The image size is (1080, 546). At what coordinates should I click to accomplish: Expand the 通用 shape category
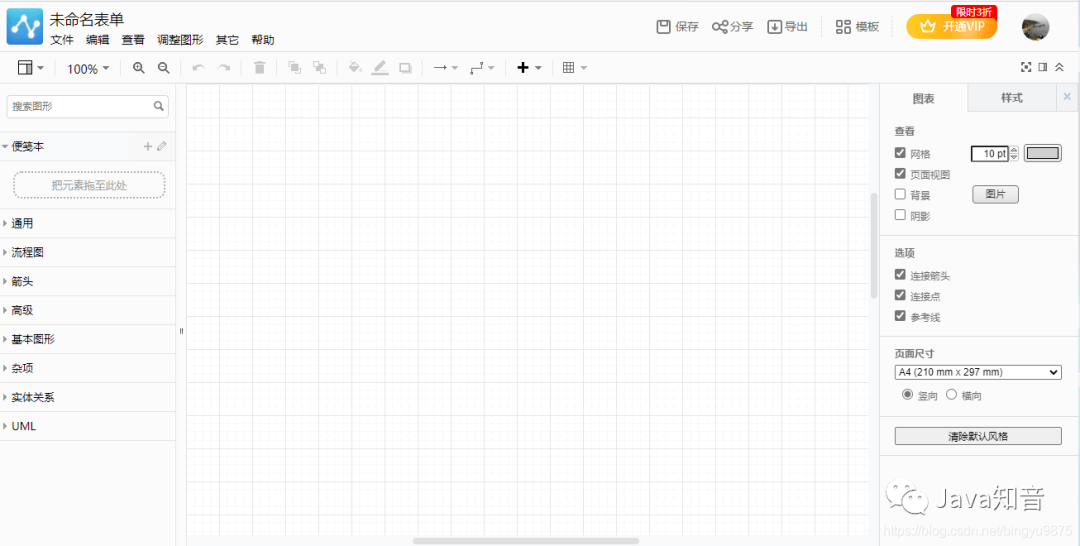pyautogui.click(x=87, y=224)
